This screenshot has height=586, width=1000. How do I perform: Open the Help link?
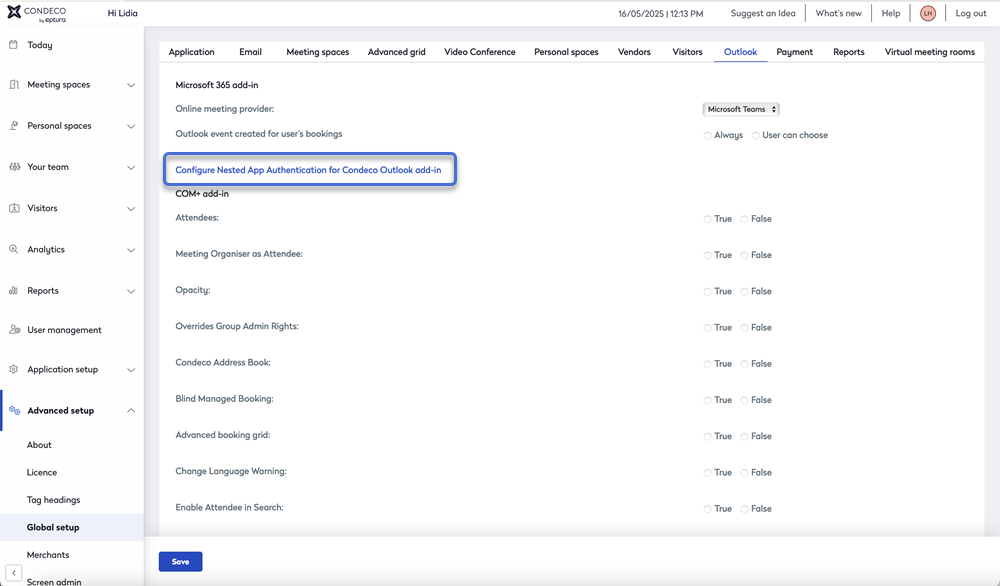(891, 13)
